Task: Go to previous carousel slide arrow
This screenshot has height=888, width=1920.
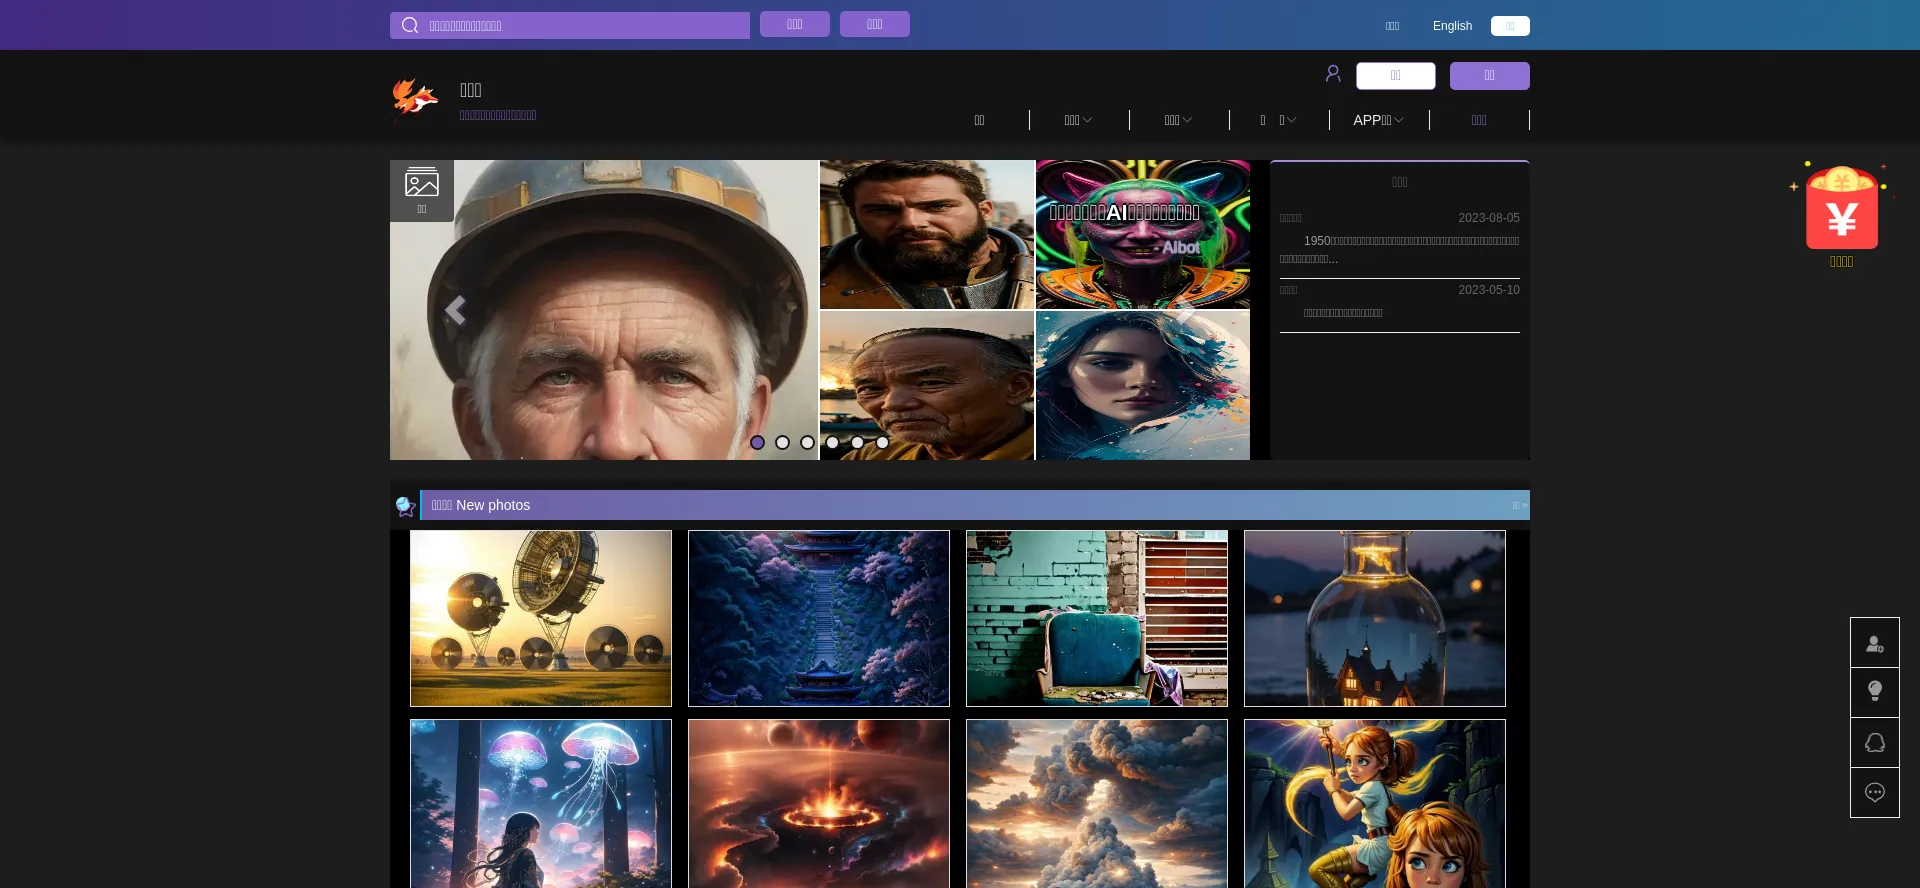Action: pos(455,311)
